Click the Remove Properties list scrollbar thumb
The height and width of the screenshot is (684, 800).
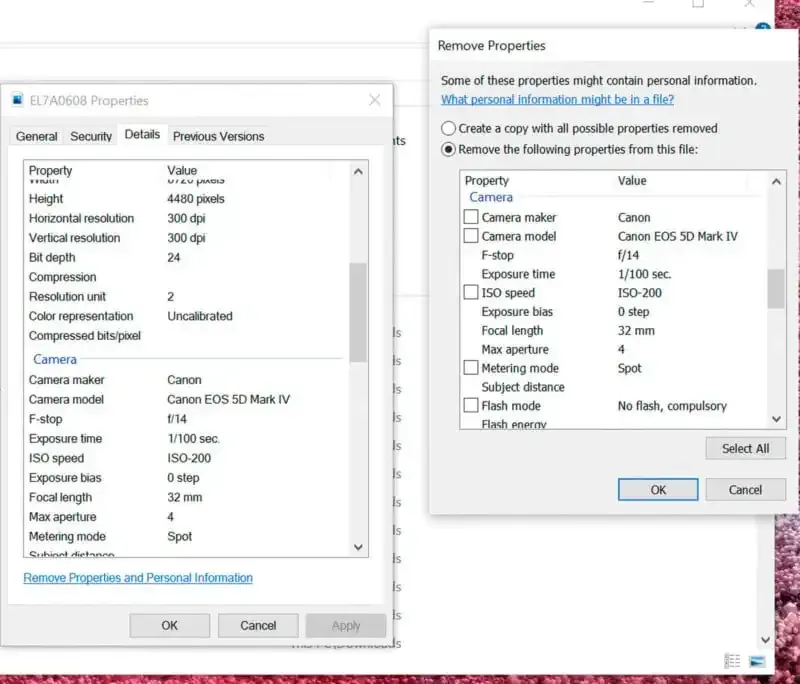point(776,289)
